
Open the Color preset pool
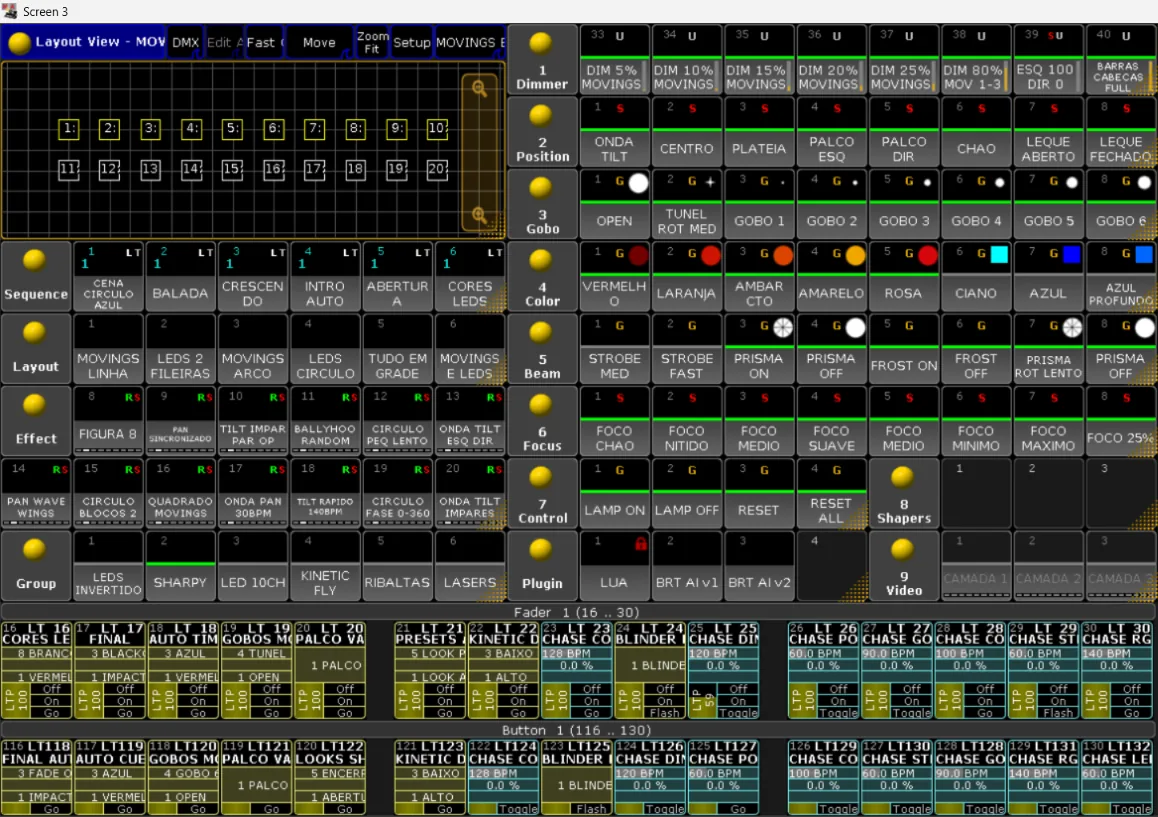click(542, 276)
